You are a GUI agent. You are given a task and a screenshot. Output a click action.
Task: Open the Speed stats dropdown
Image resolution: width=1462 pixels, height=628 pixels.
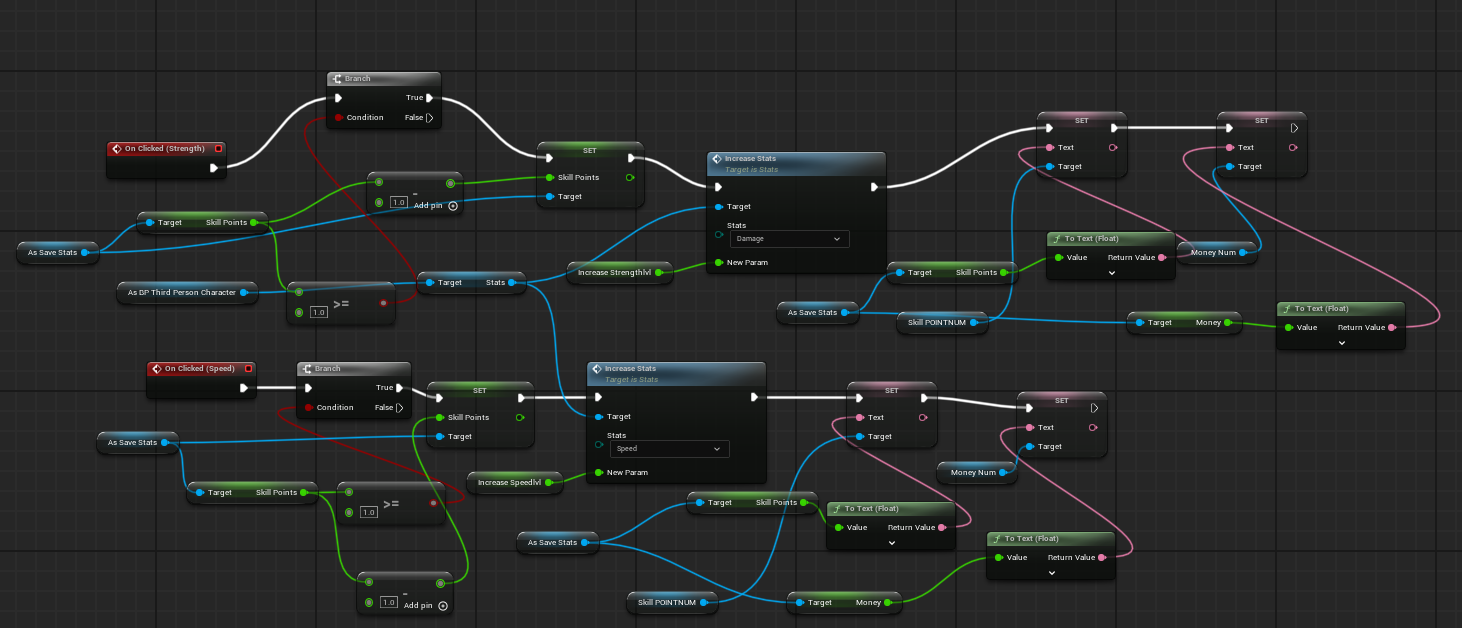point(669,449)
